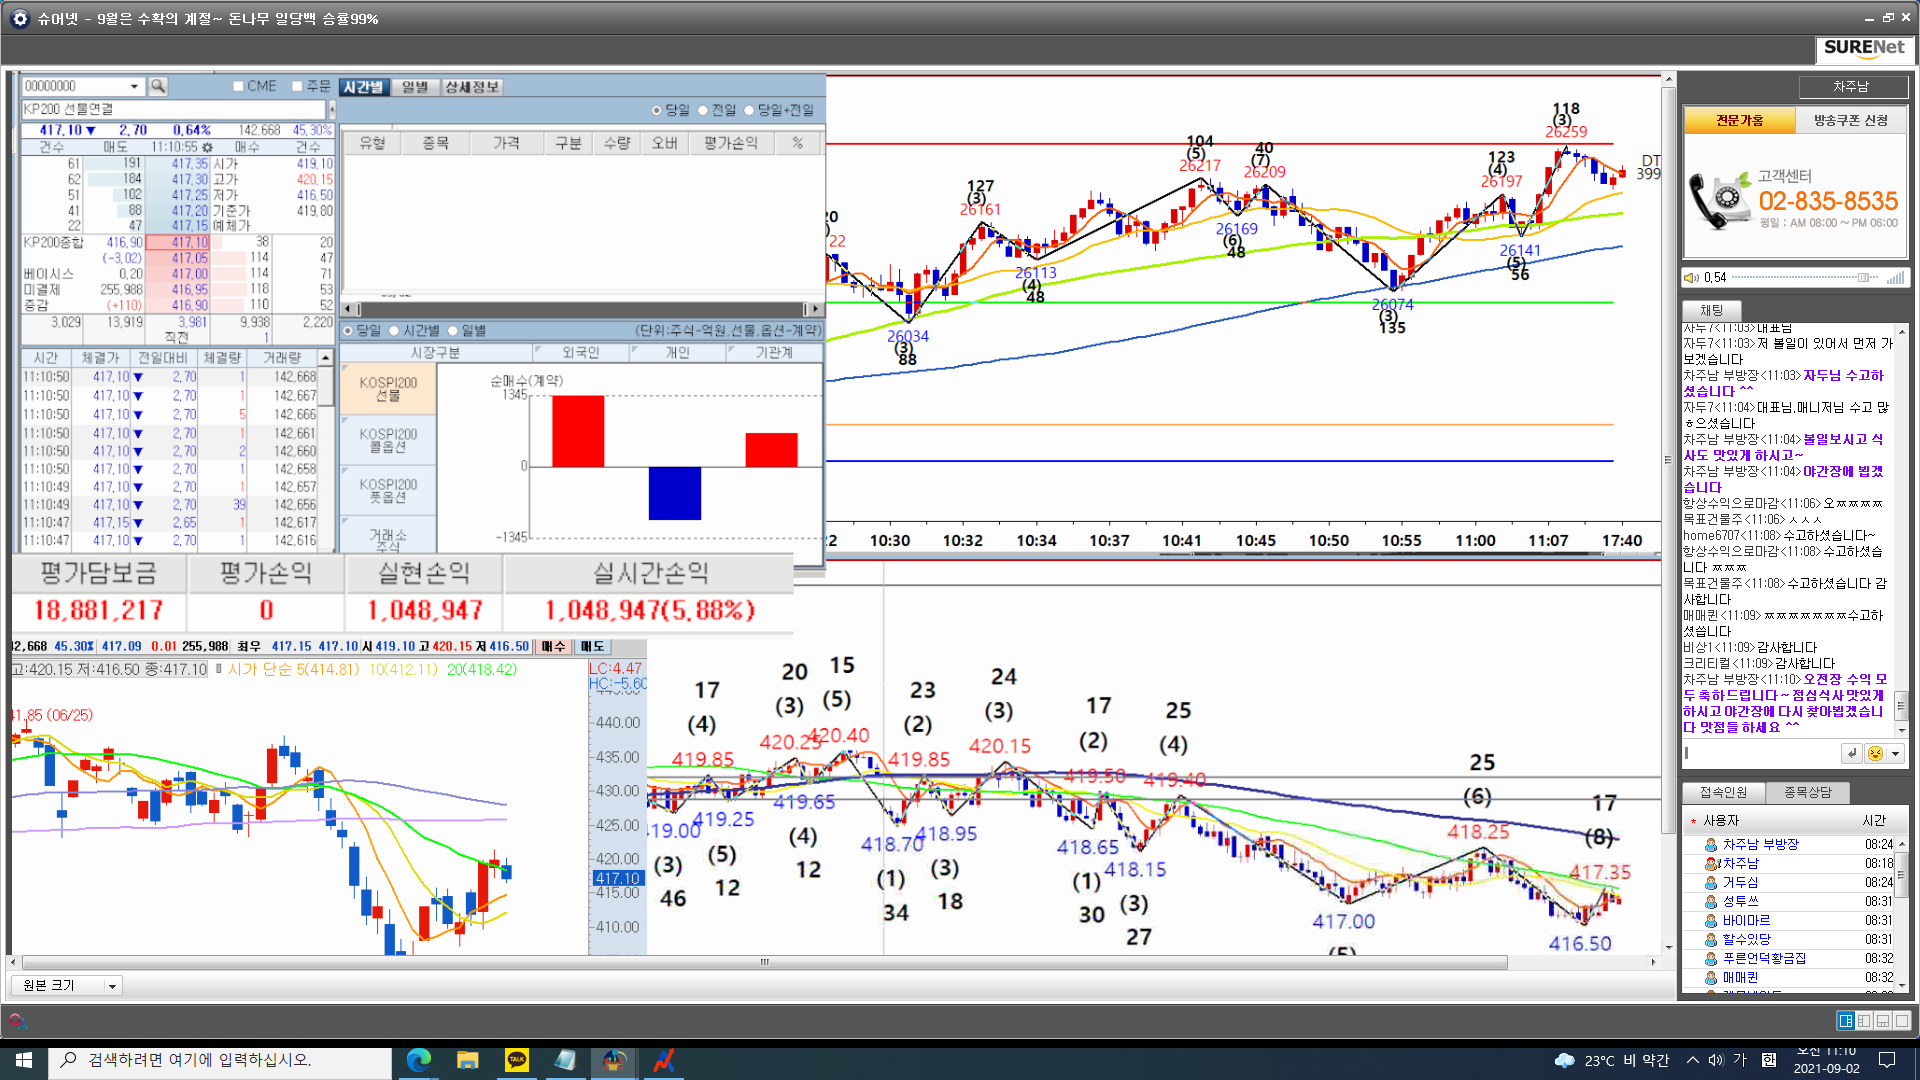Image resolution: width=1920 pixels, height=1080 pixels.
Task: Open the 00000000 account code dropdown
Action: point(134,87)
